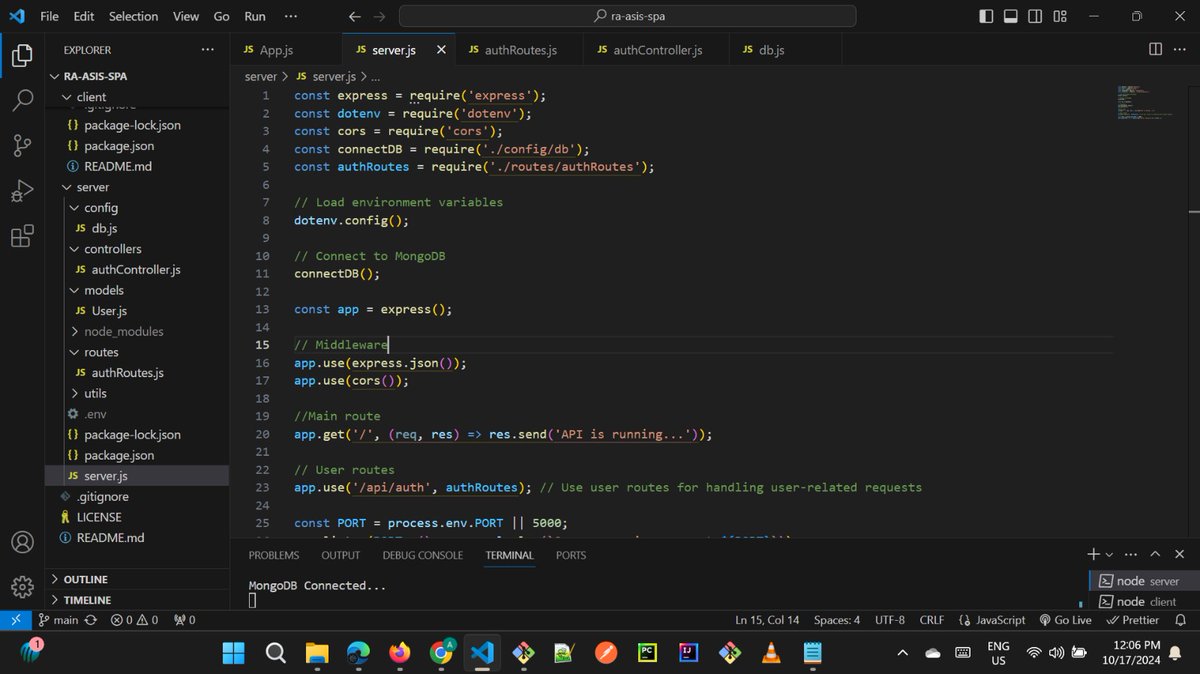The image size is (1200, 674).
Task: Open the Run menu
Action: (255, 16)
